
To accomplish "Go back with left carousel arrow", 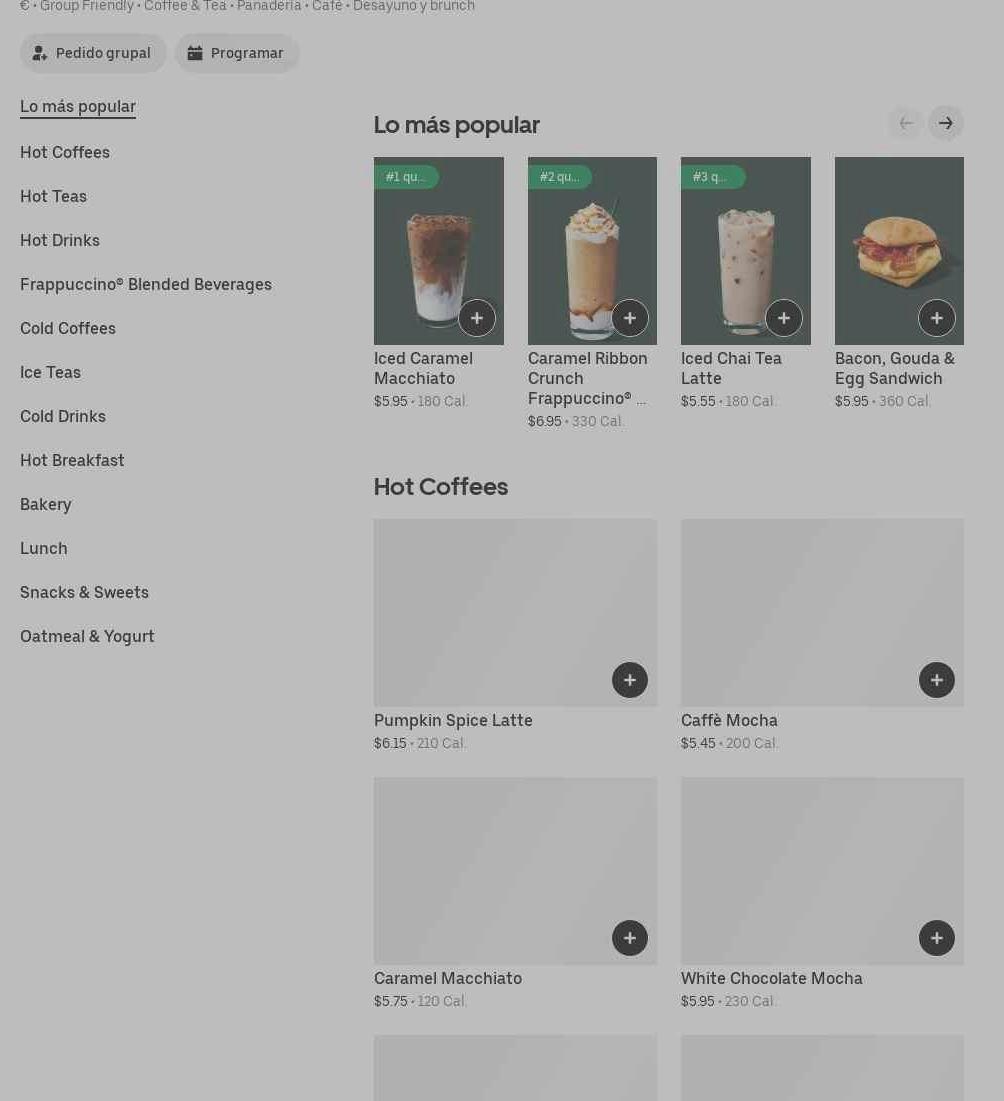I will pos(906,124).
